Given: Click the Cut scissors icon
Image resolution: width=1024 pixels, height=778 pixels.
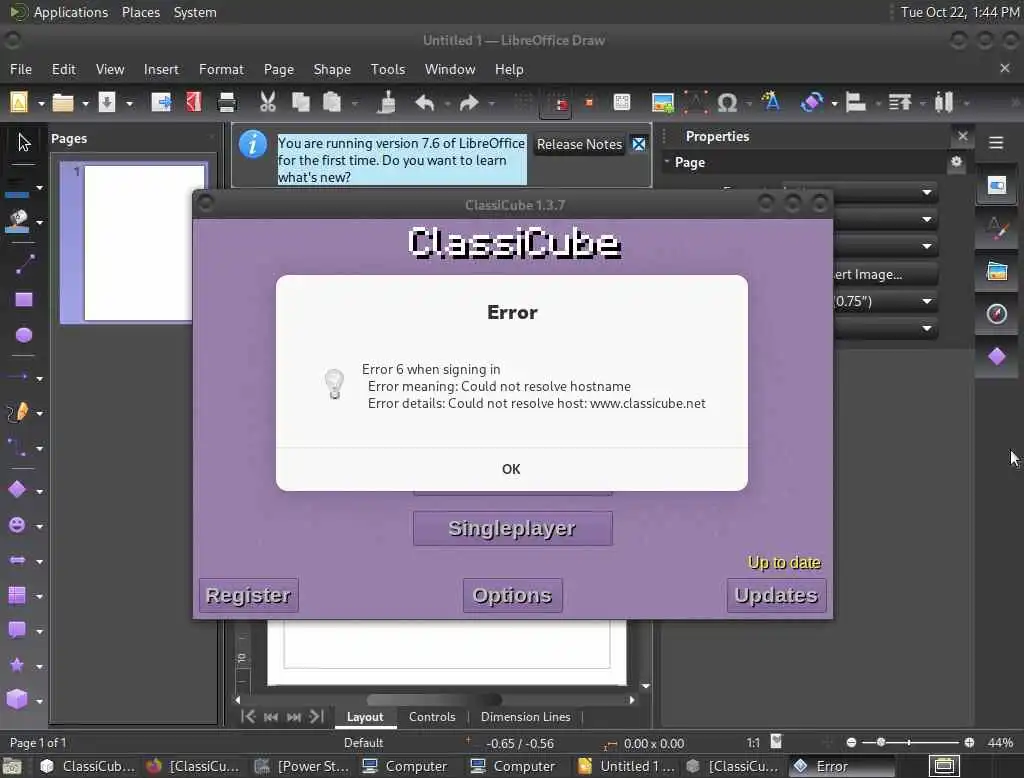Looking at the screenshot, I should (268, 103).
